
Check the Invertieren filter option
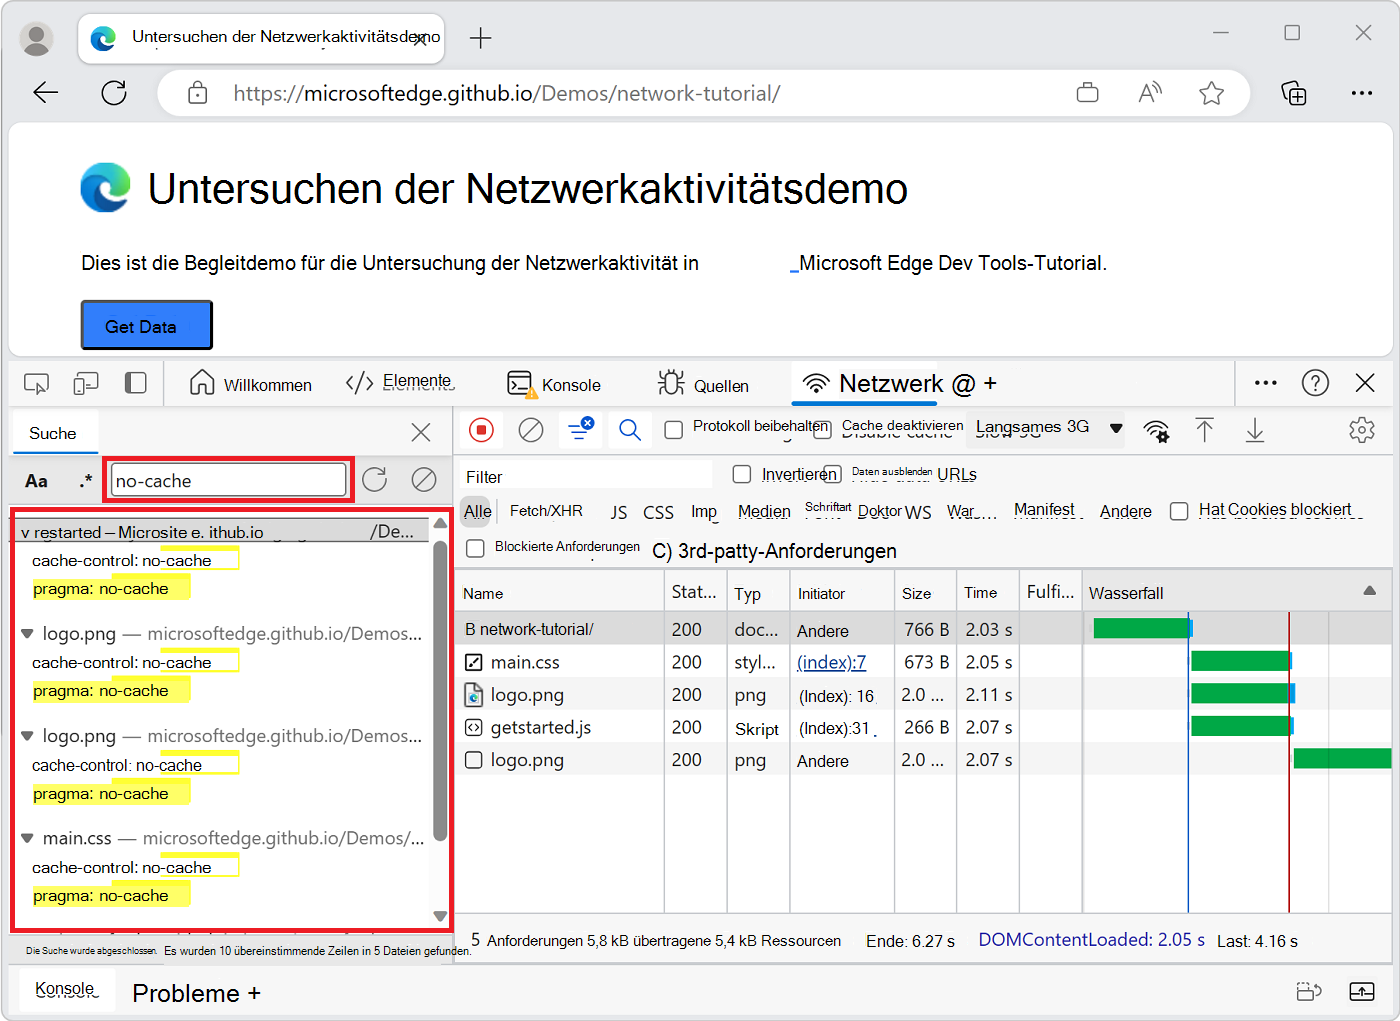tap(741, 474)
